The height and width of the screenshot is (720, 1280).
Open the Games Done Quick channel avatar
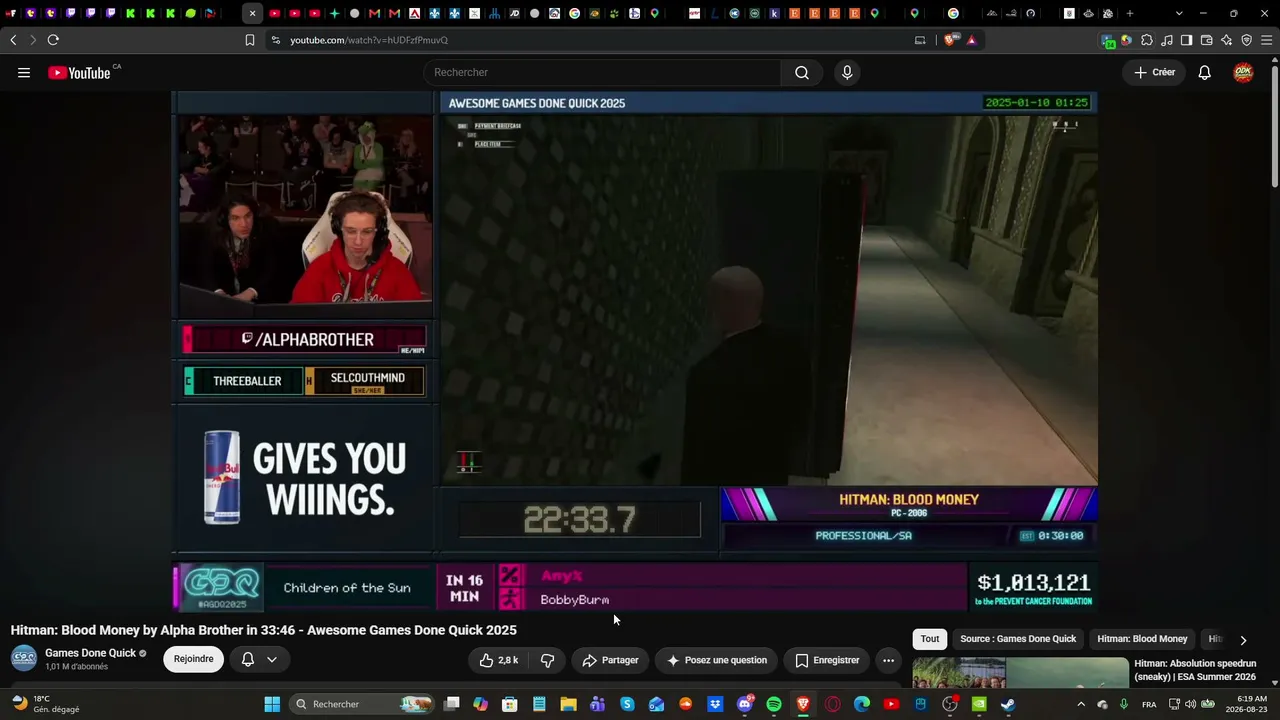[x=24, y=658]
